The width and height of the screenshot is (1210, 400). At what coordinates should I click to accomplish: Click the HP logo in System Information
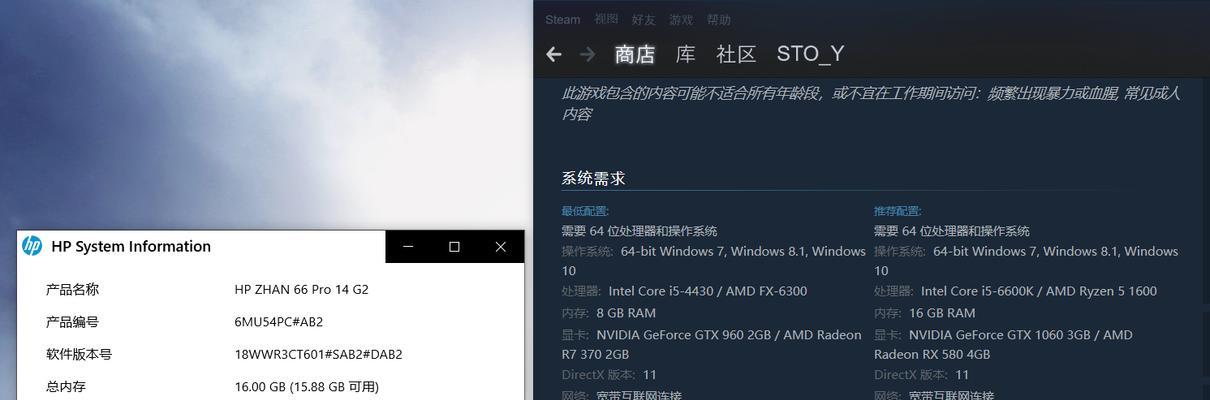(x=32, y=246)
